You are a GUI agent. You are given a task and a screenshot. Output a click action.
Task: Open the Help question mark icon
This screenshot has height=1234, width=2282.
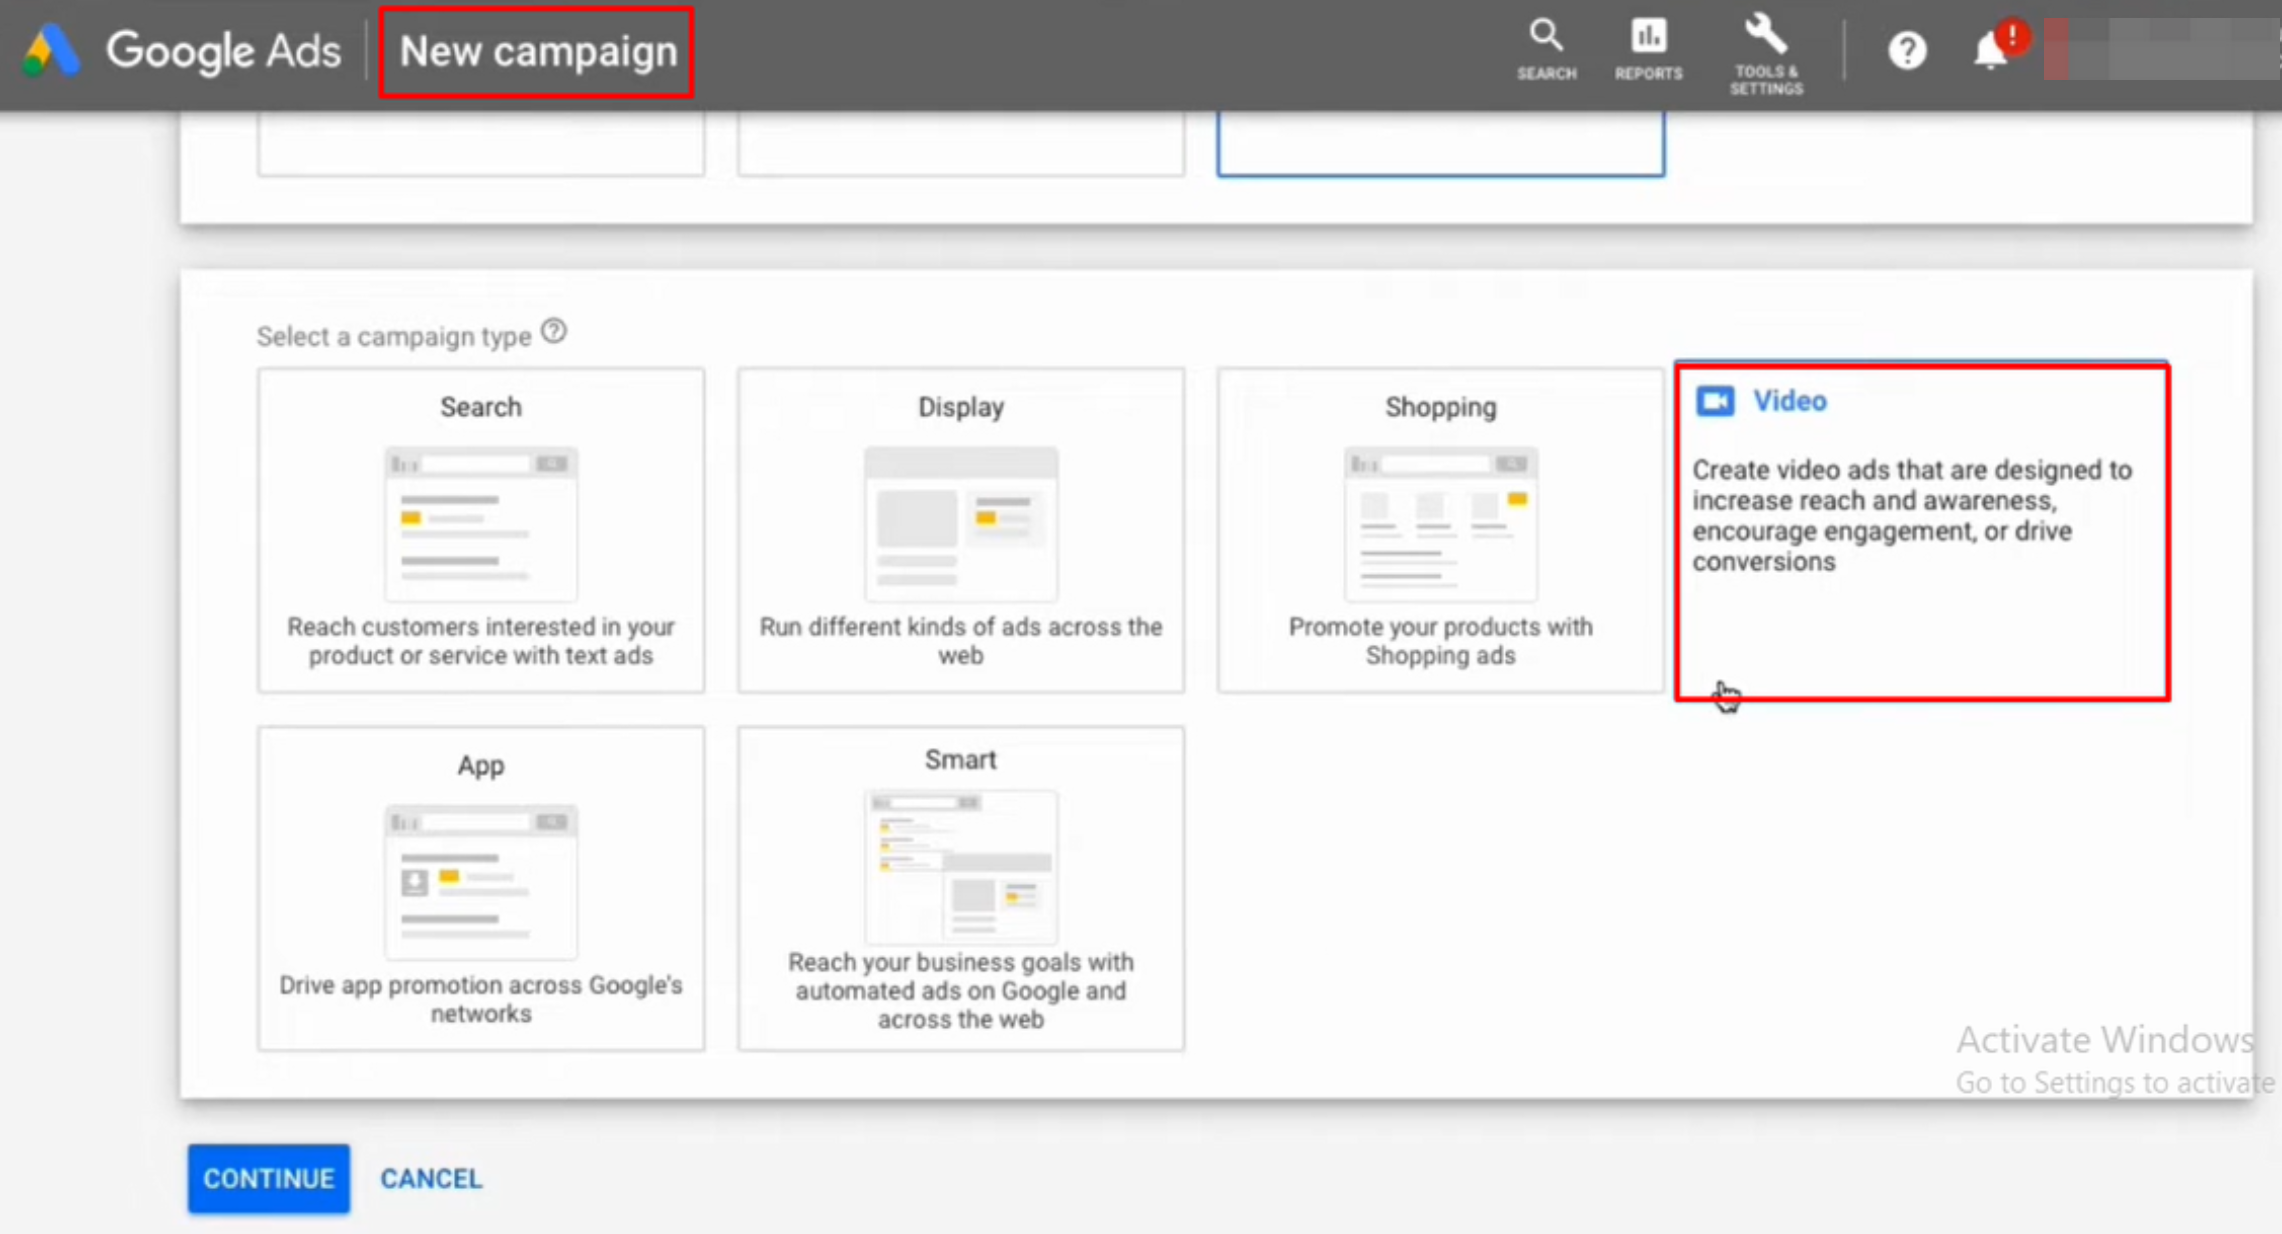[x=1906, y=50]
